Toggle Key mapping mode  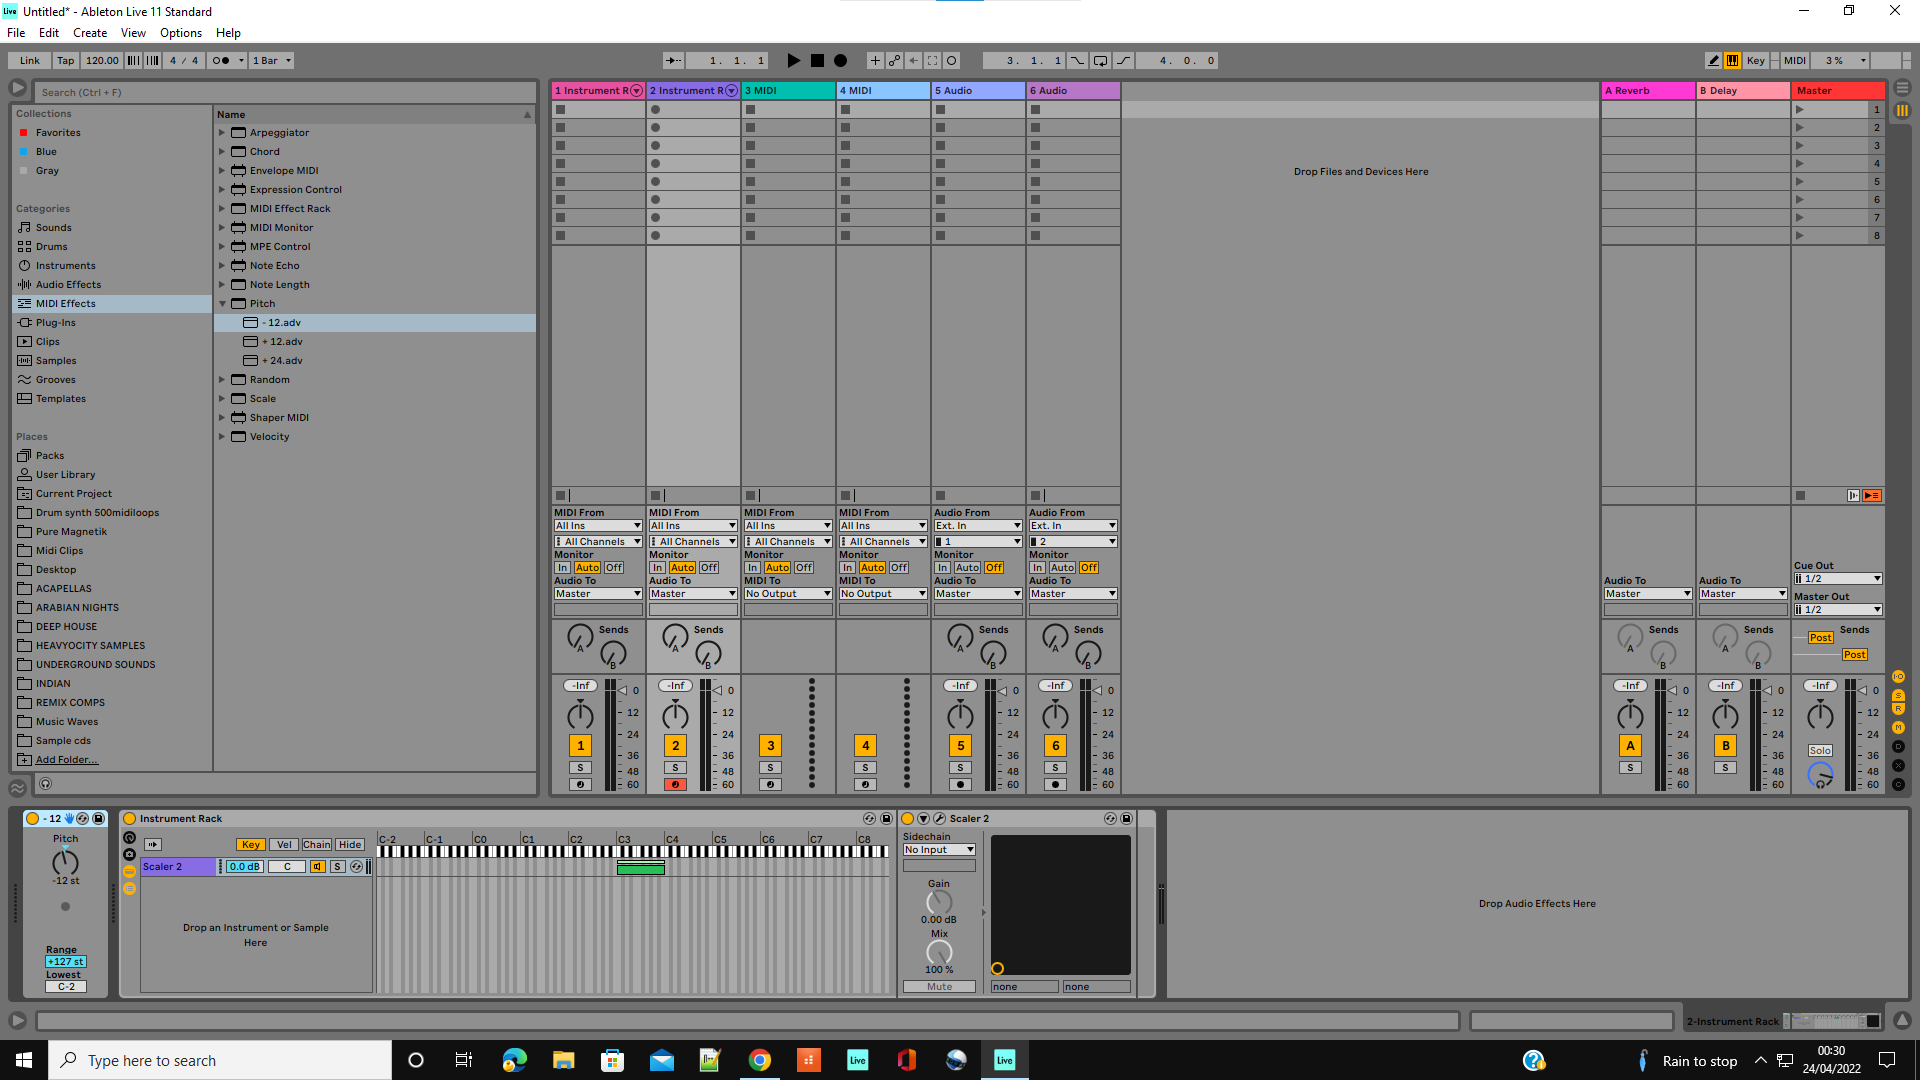coord(1756,61)
